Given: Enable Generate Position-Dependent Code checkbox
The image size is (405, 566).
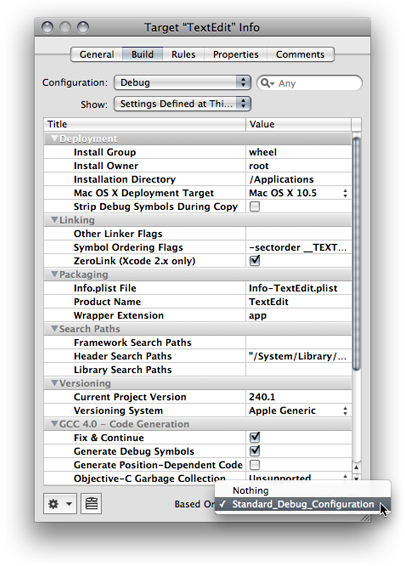Looking at the screenshot, I should tap(255, 465).
